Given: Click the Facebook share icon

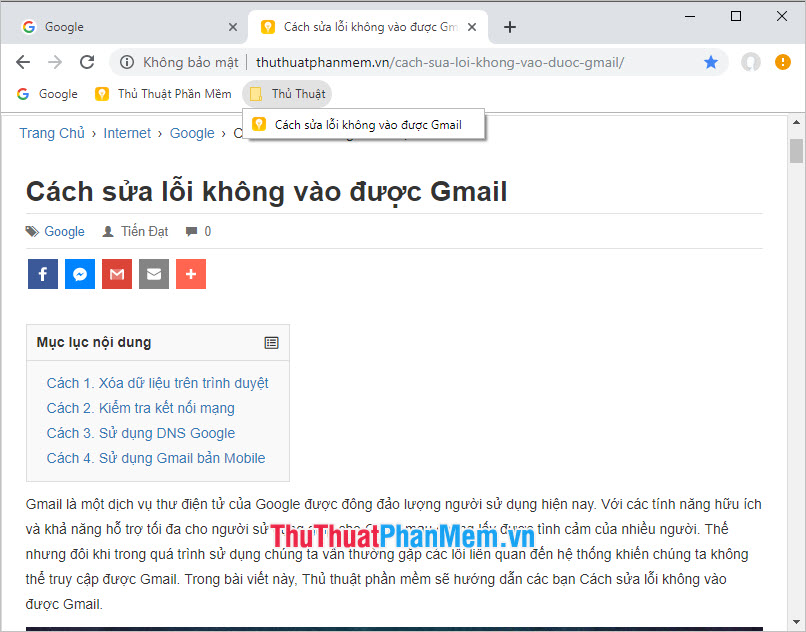Looking at the screenshot, I should [42, 273].
